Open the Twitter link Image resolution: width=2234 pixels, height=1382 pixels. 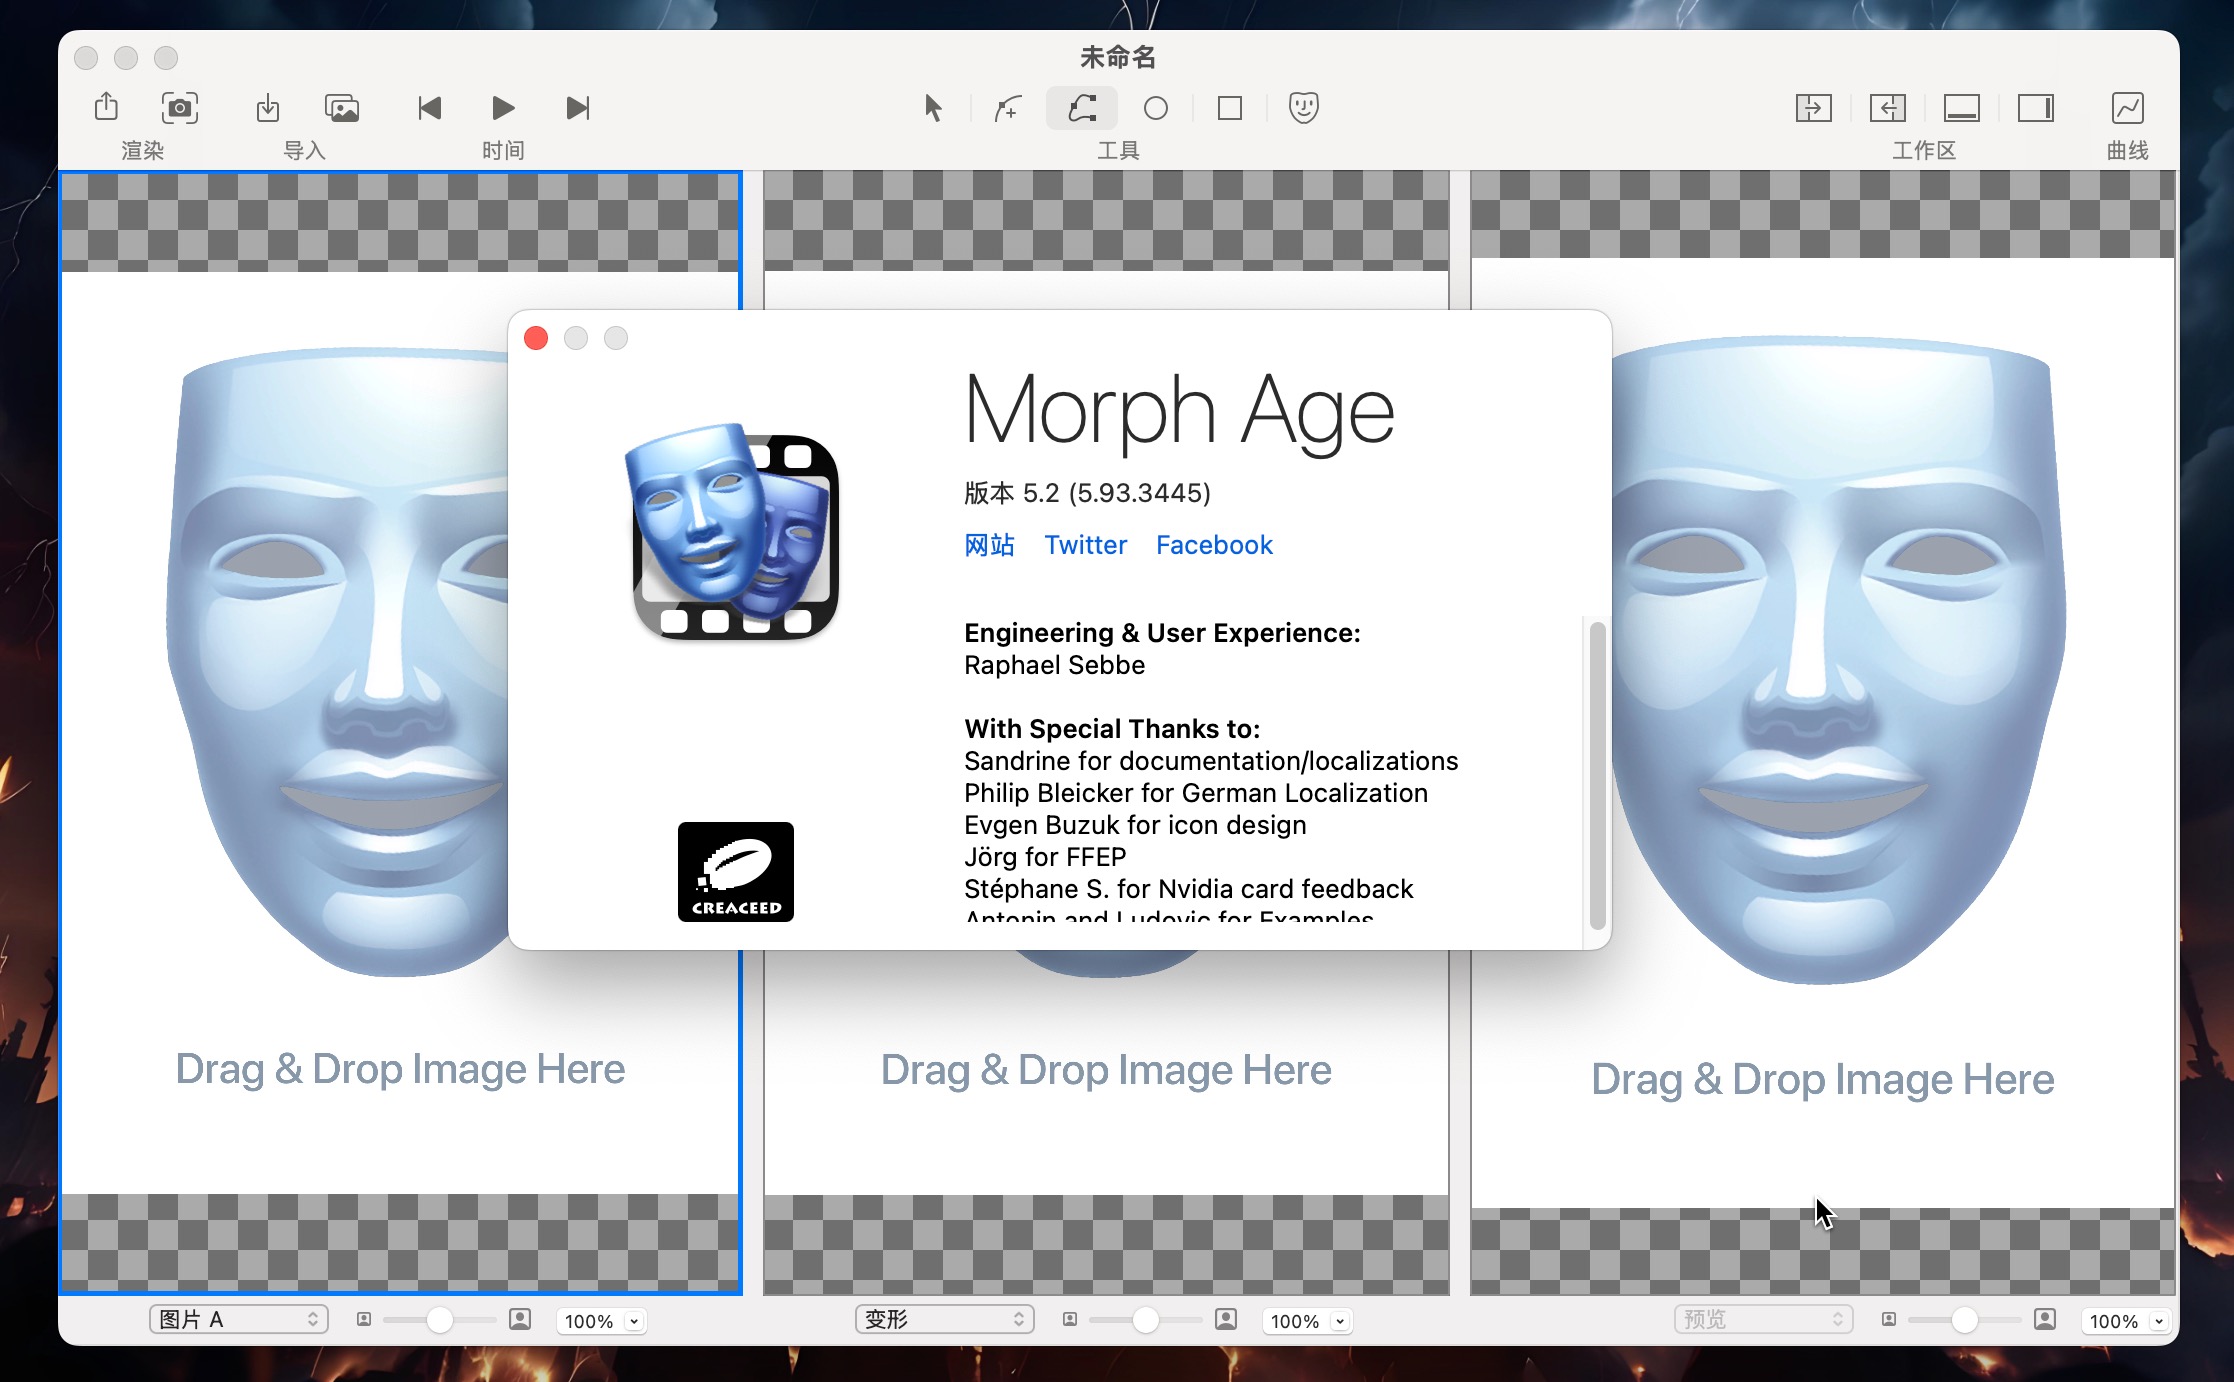[x=1085, y=545]
